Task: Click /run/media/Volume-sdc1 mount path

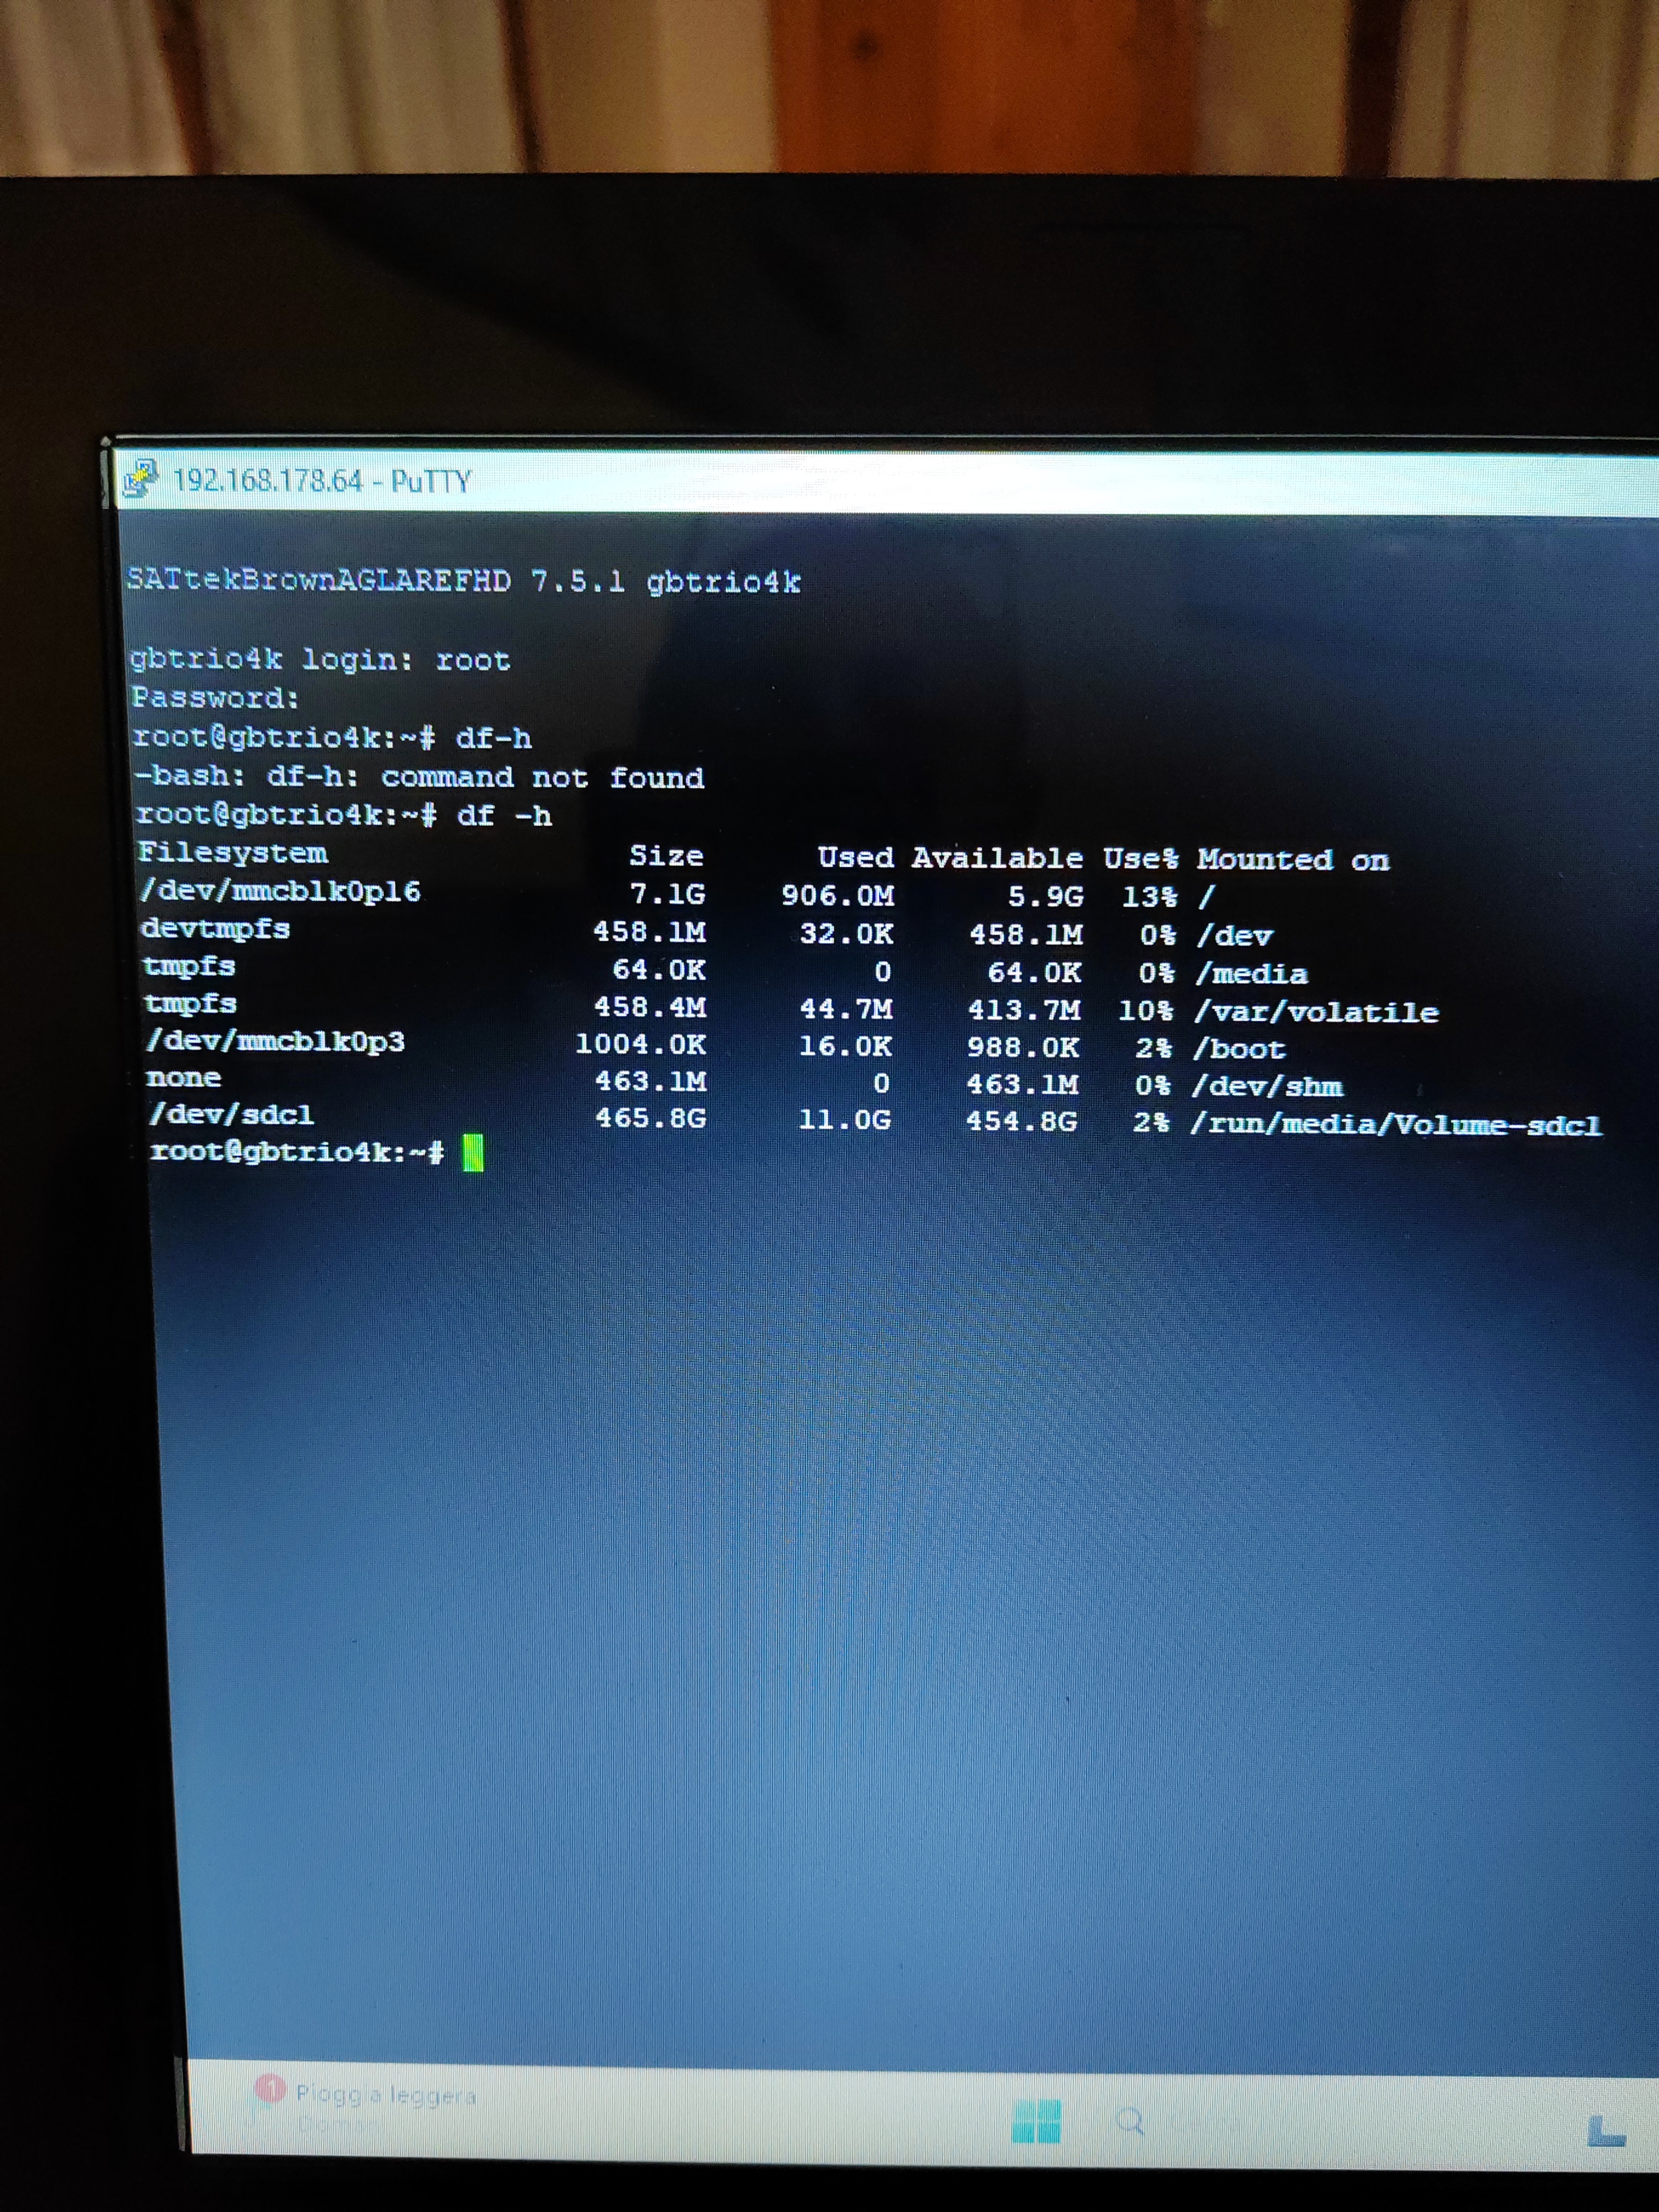Action: [1396, 1125]
